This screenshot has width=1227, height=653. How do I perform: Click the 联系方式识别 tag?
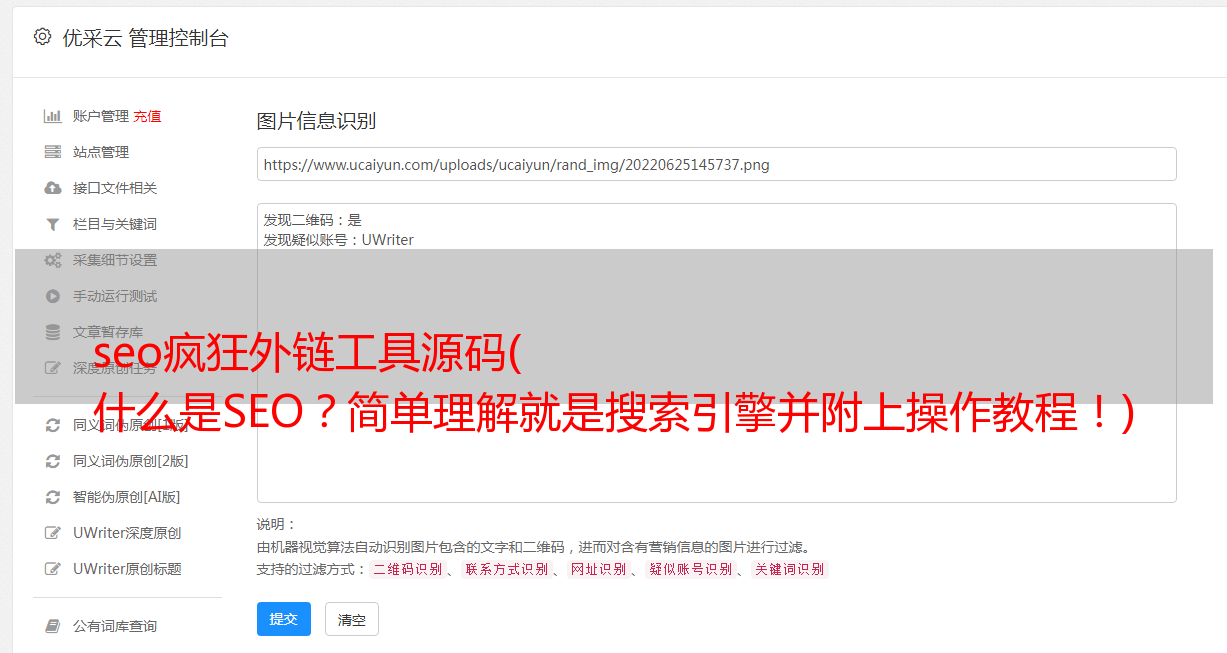(x=506, y=569)
